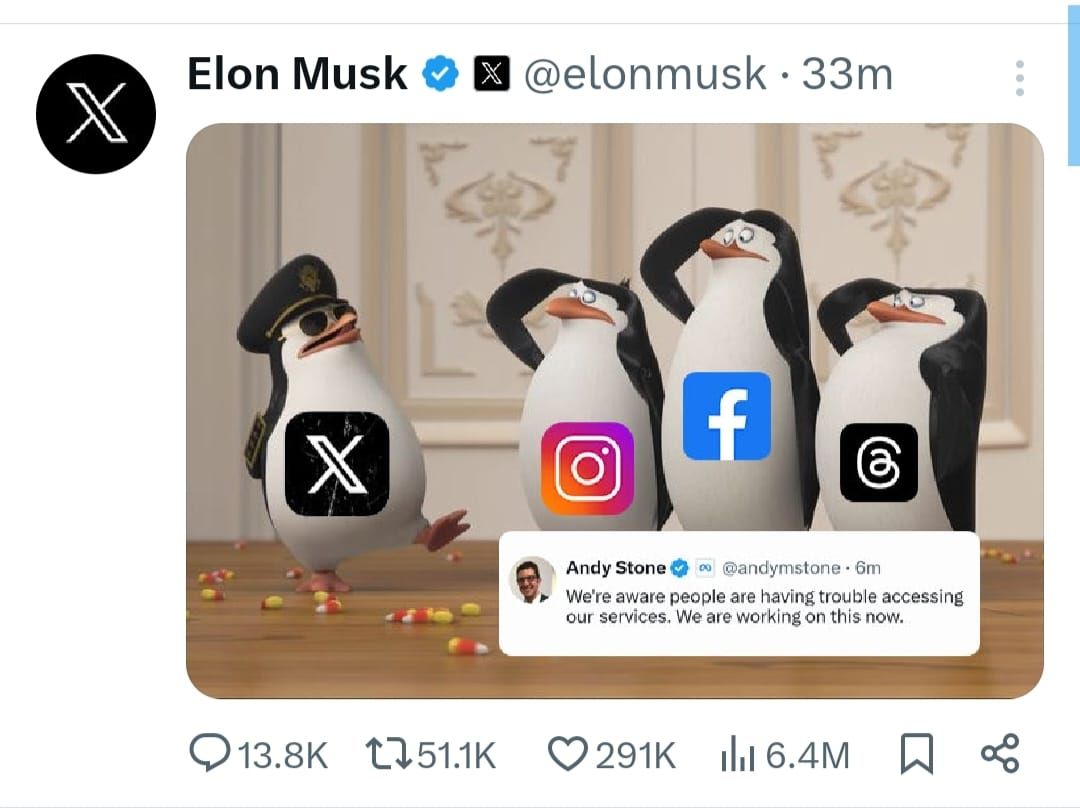Click the Andy Stone tweet screenshot in the image
This screenshot has width=1080, height=808.
(x=739, y=594)
